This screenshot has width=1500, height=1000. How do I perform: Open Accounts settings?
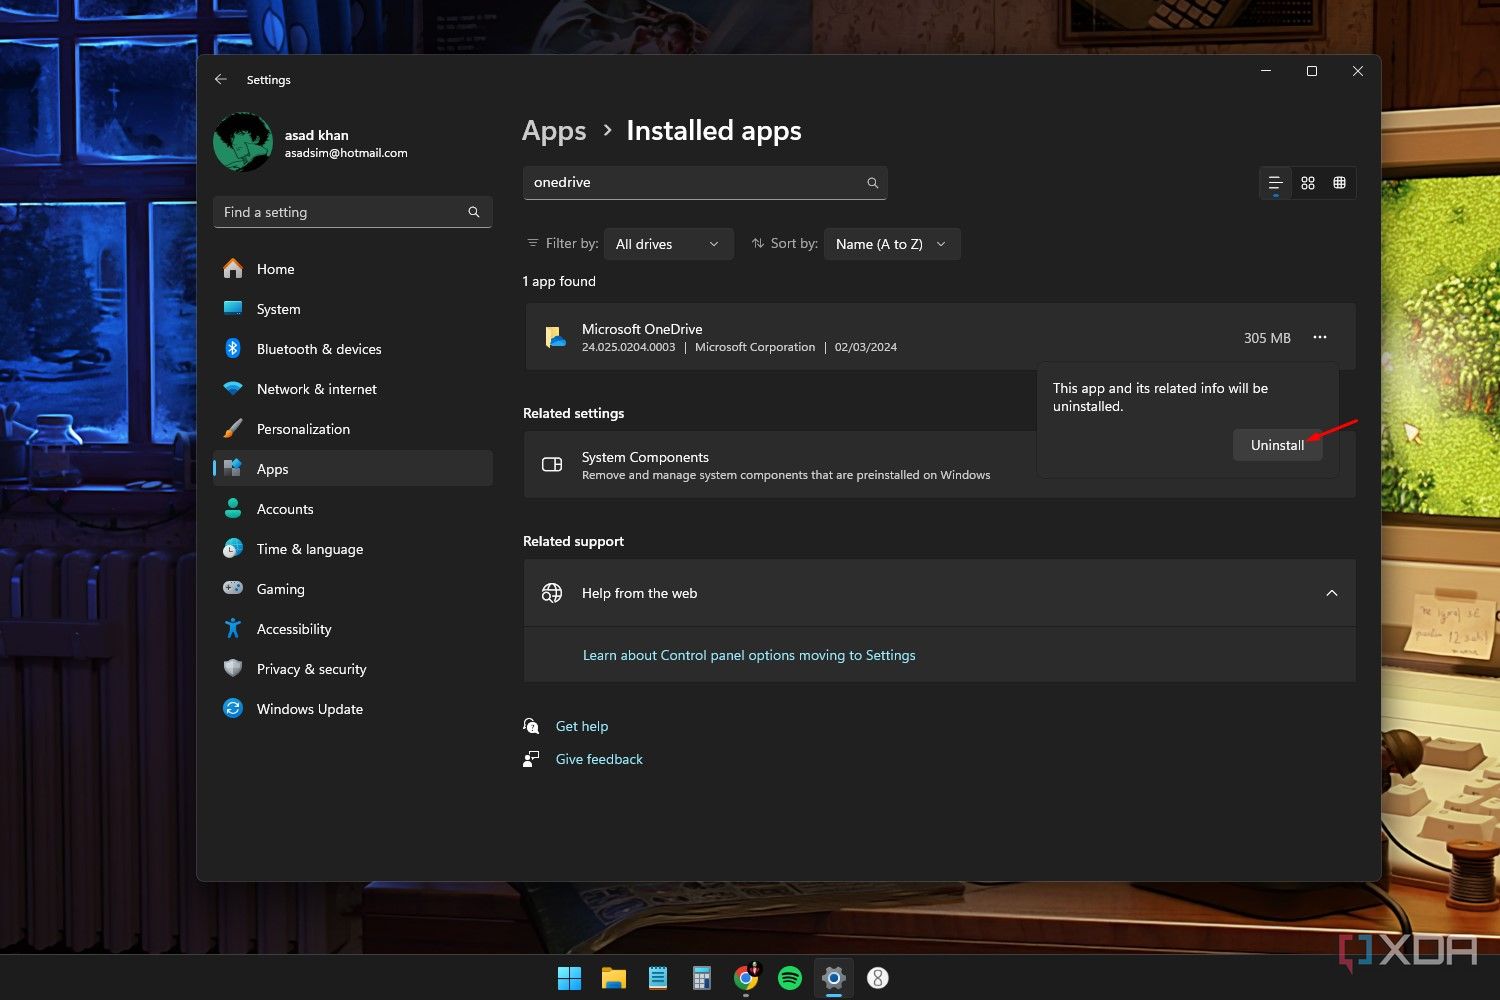point(353,509)
